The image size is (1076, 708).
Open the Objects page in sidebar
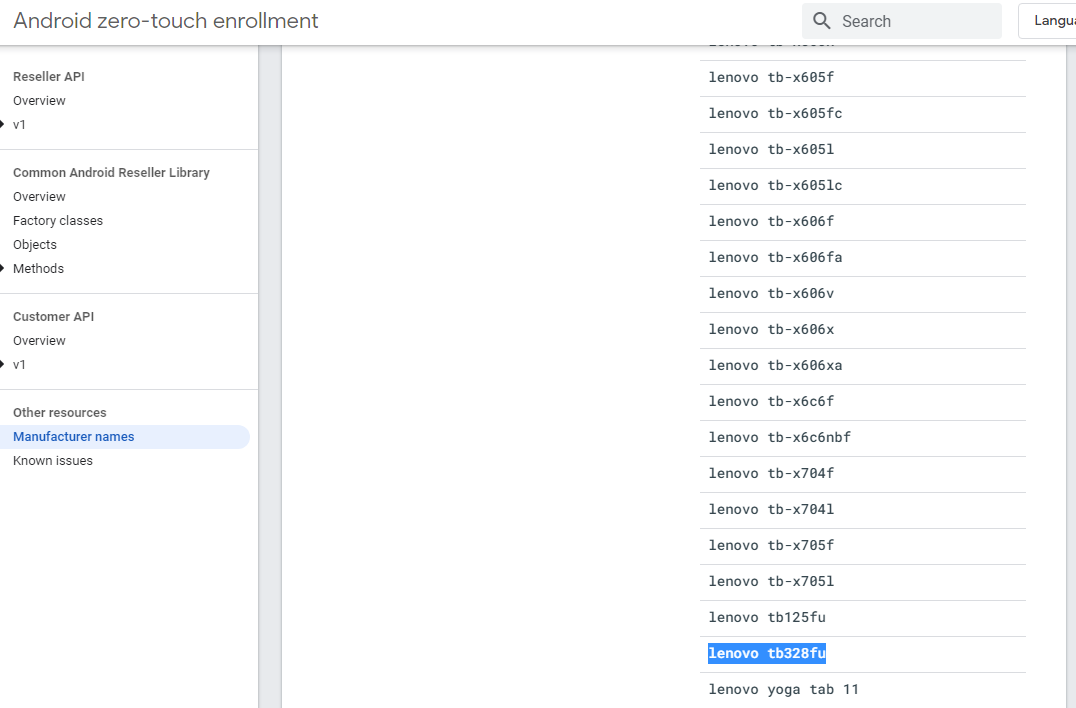[x=35, y=245]
